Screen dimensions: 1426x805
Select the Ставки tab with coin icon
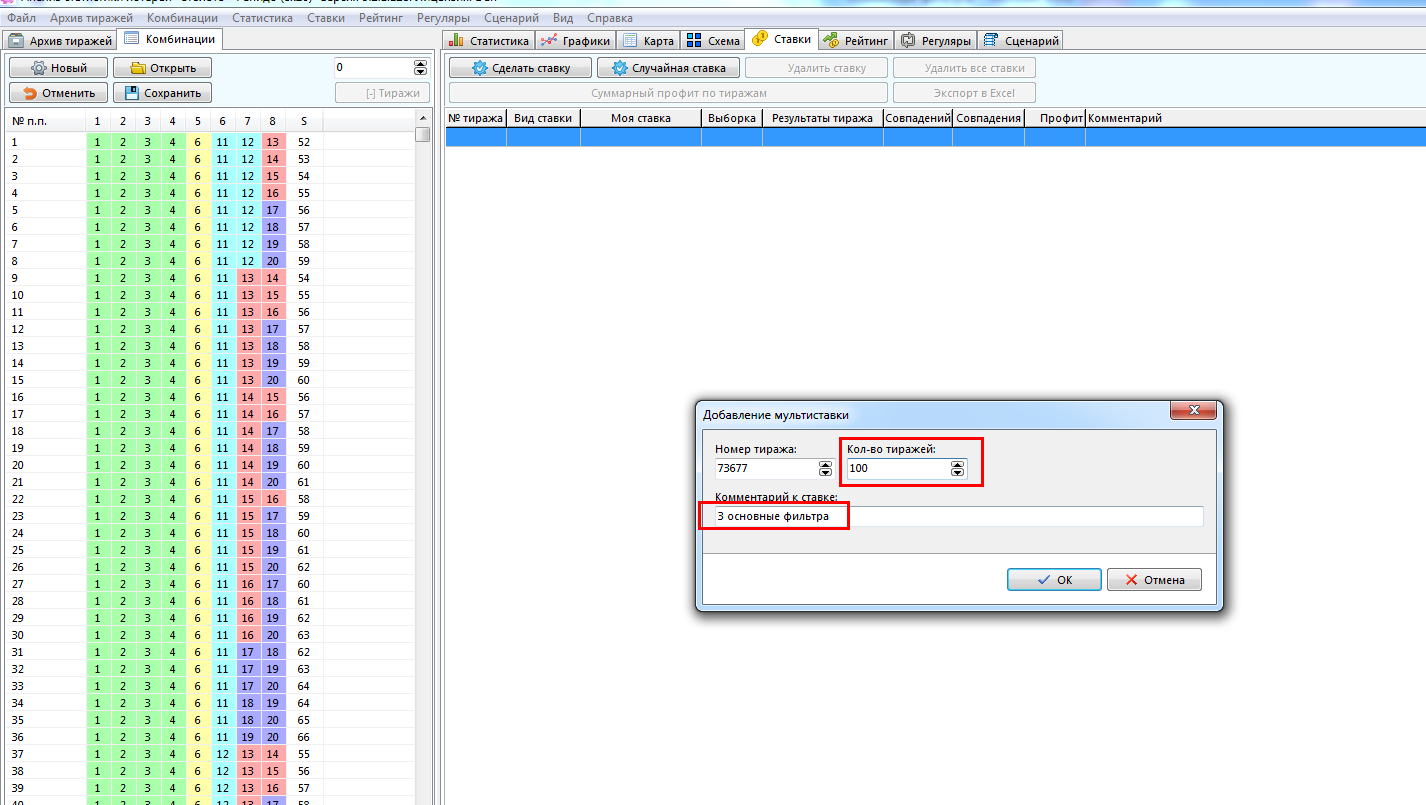pyautogui.click(x=782, y=39)
